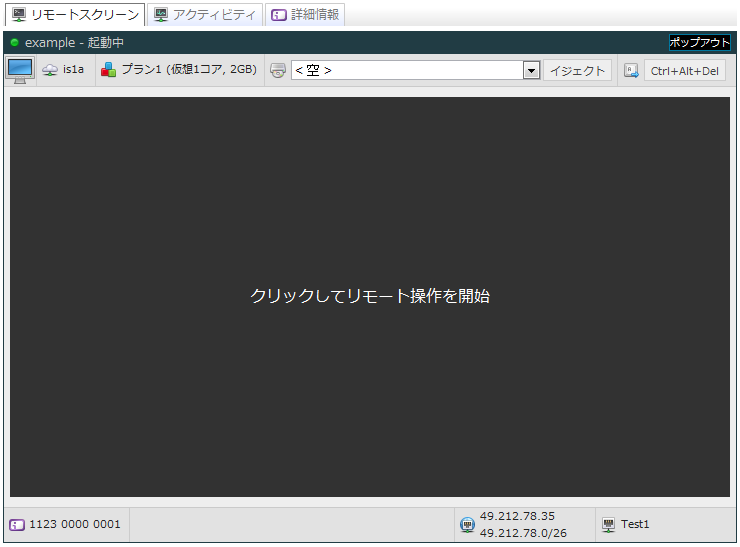Click the is1a zone icon
Image resolution: width=740 pixels, height=547 pixels.
[50, 71]
